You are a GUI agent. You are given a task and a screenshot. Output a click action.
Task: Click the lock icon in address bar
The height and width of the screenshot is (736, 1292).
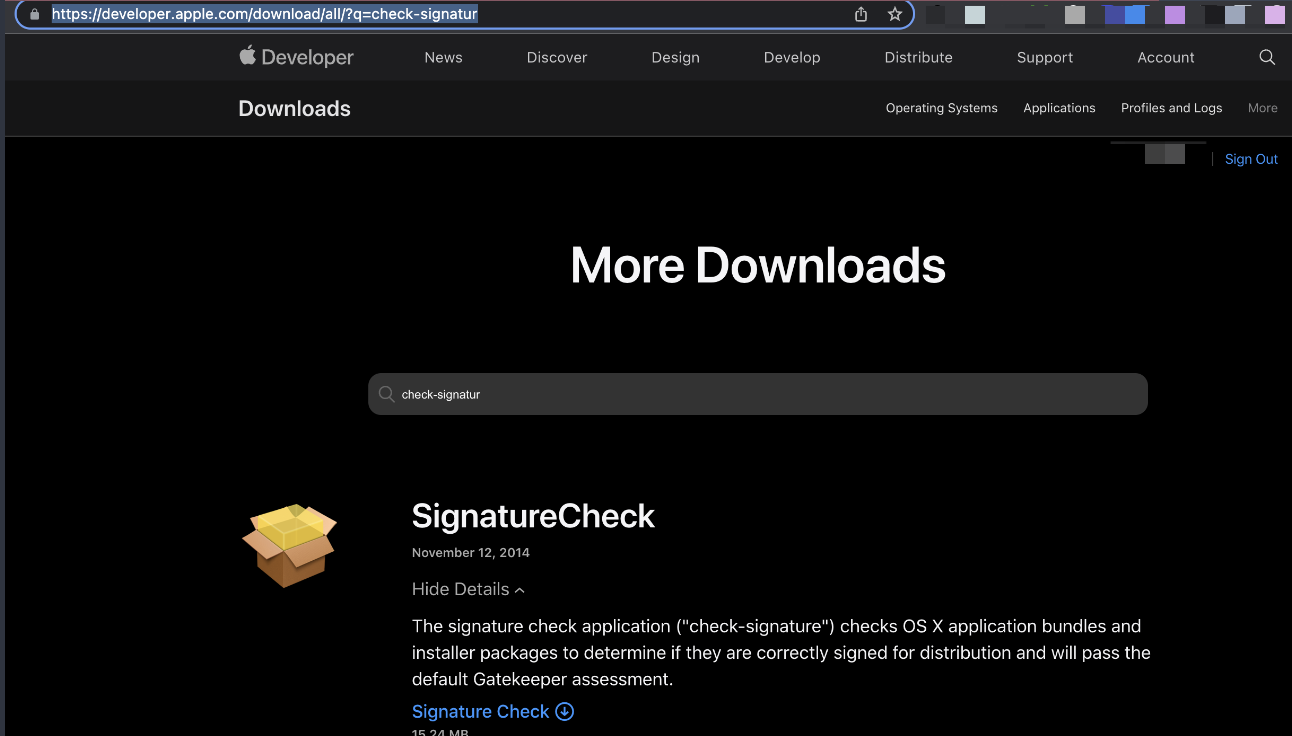pyautogui.click(x=35, y=14)
